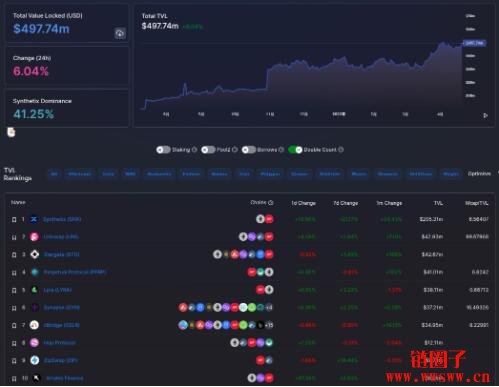Expand cBridge's +15 more chains badge

(x=269, y=325)
